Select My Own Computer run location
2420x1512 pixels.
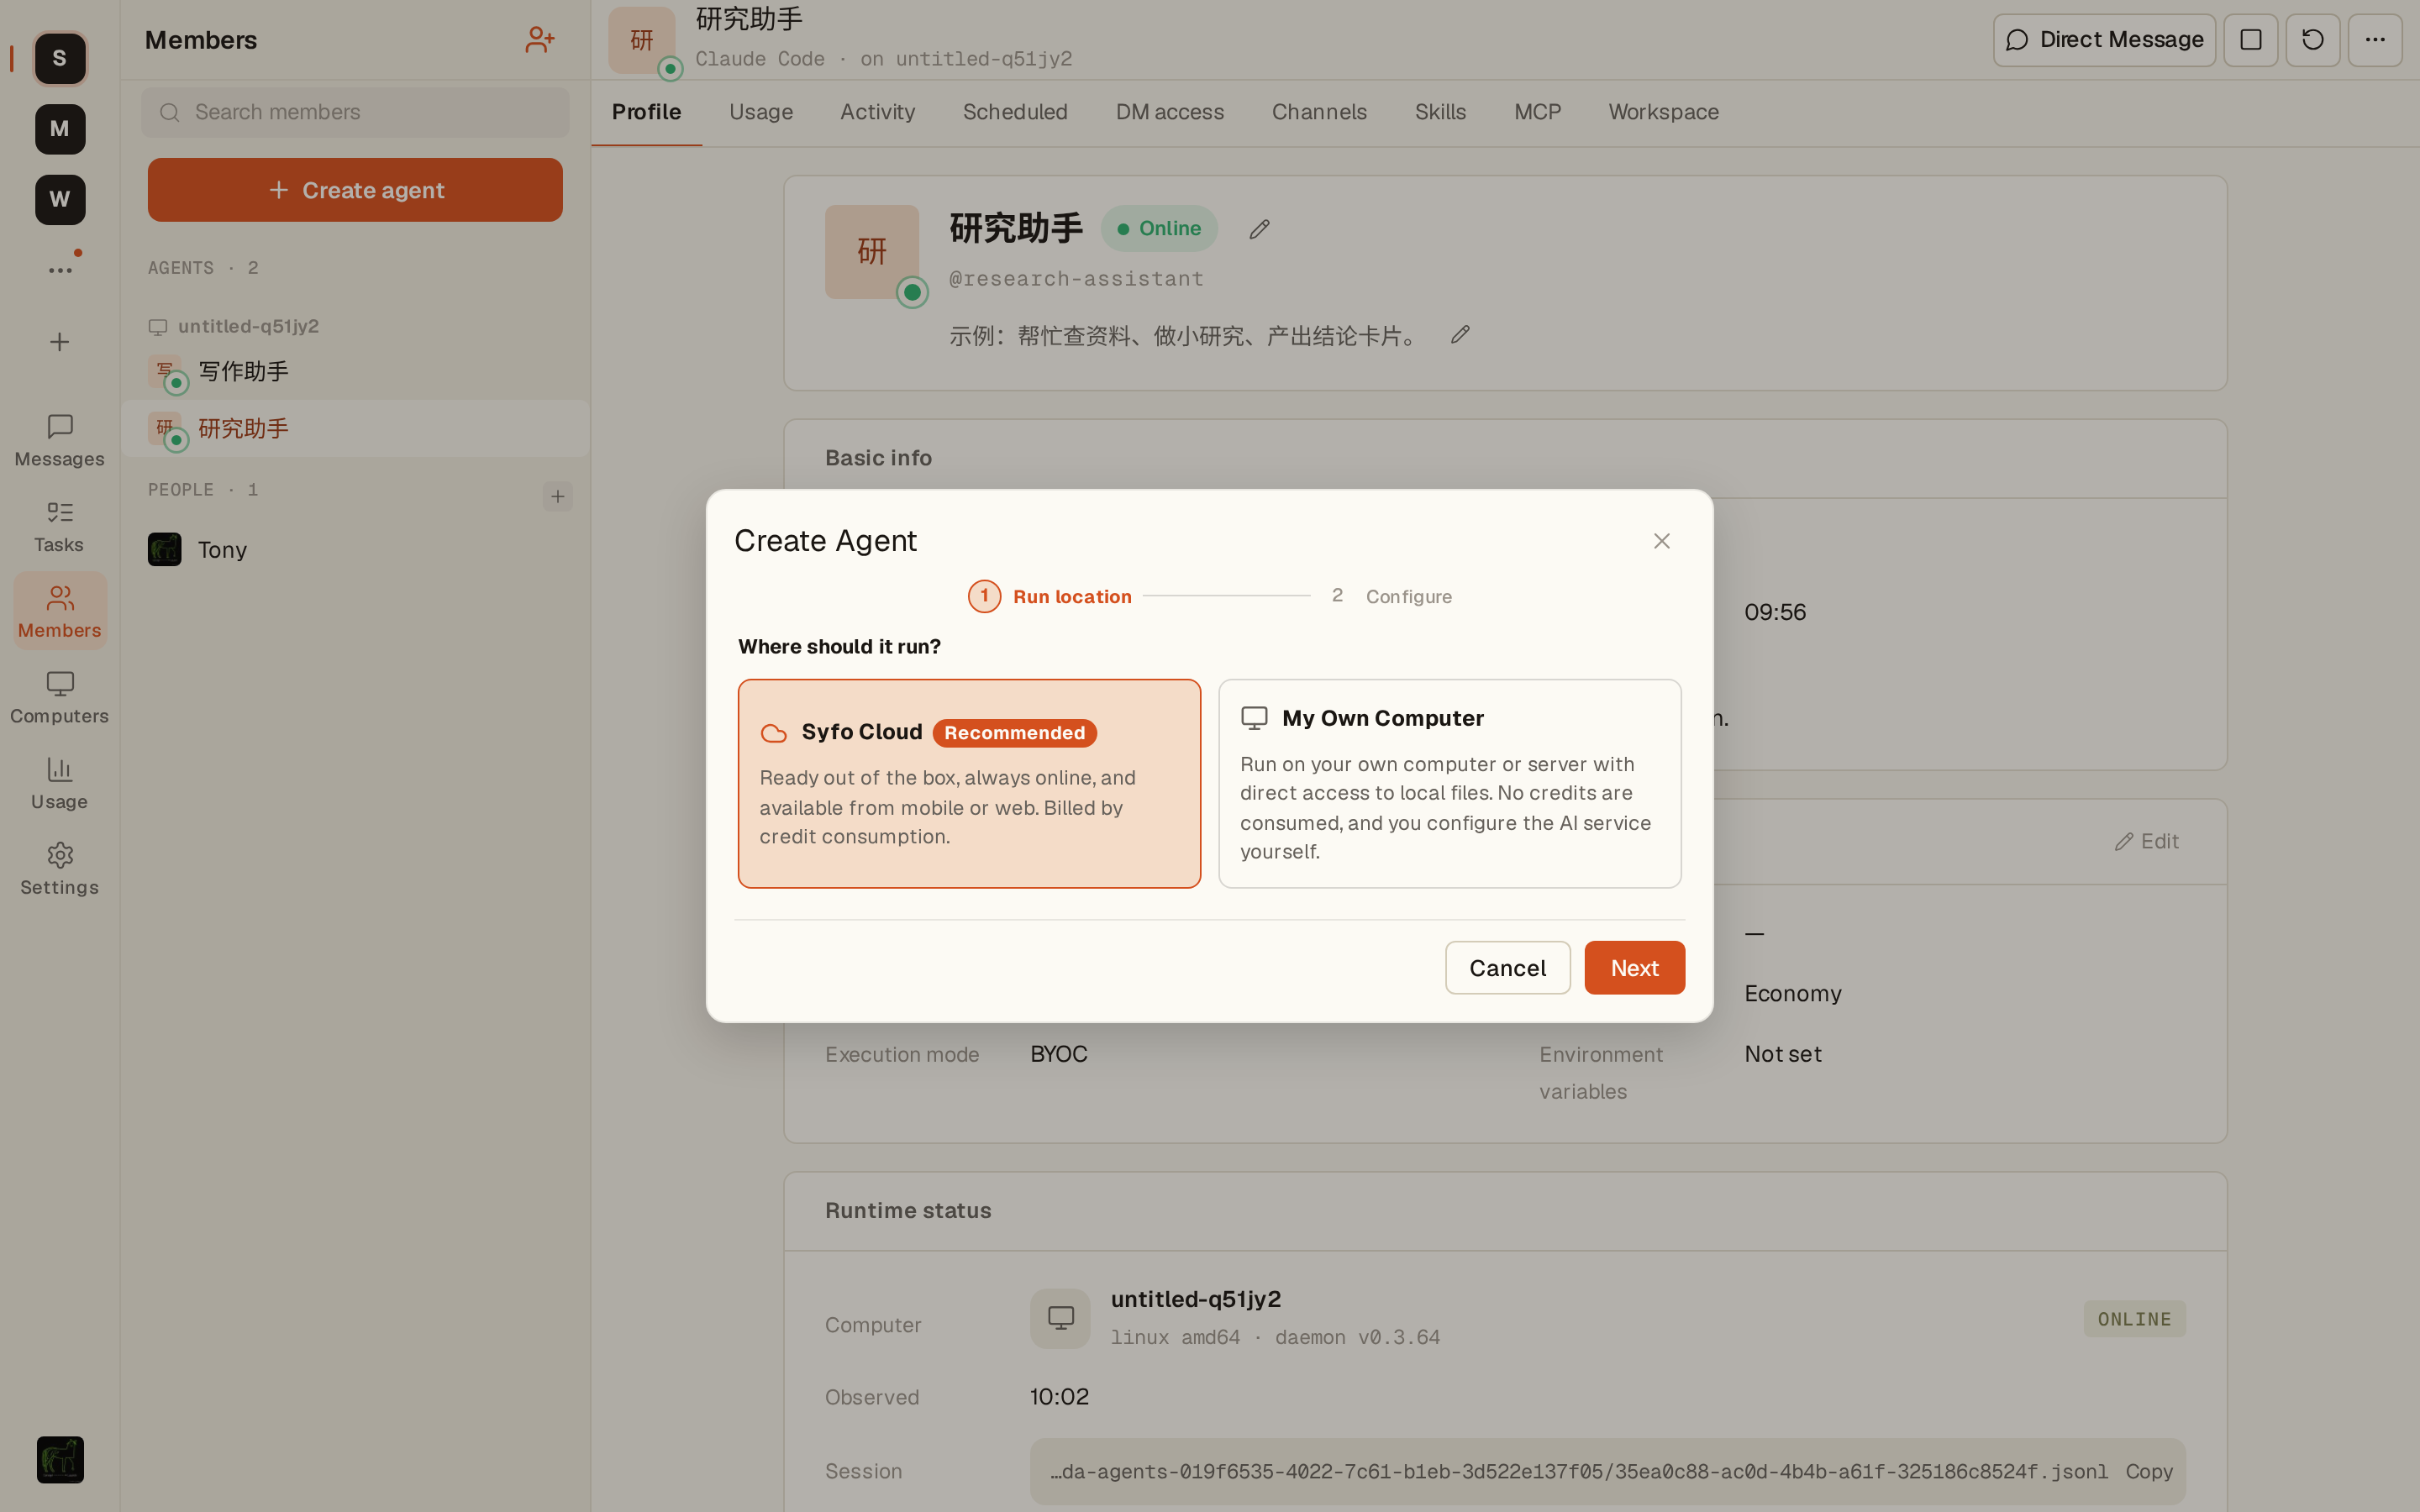[x=1449, y=784]
